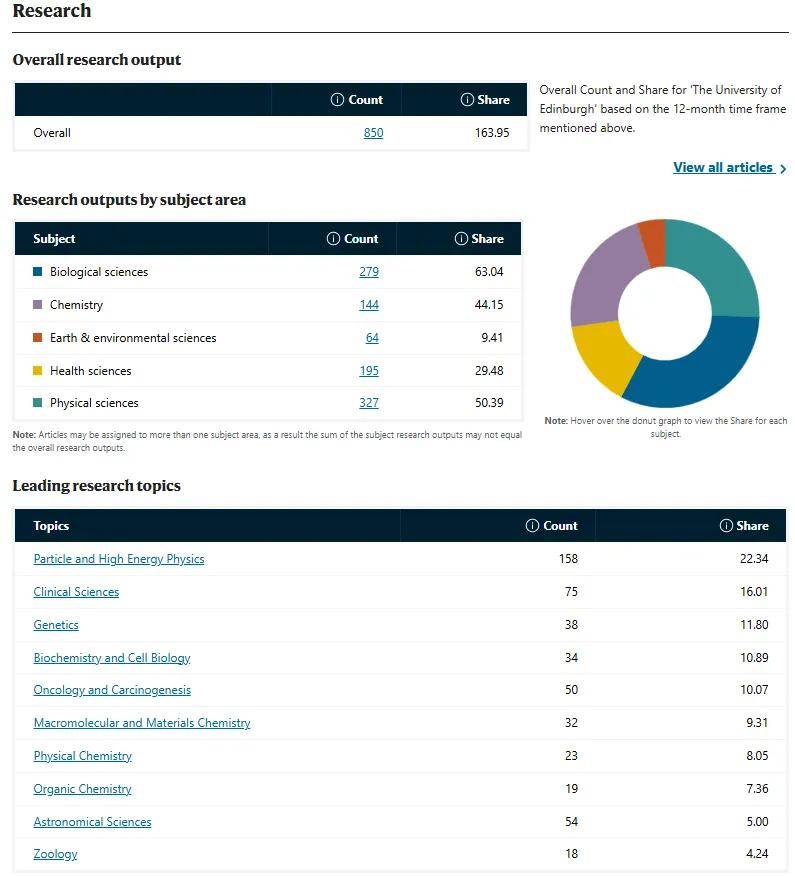Viewport: 795px width, 876px height.
Task: Click info icon beside Overall Count header
Action: tap(337, 100)
